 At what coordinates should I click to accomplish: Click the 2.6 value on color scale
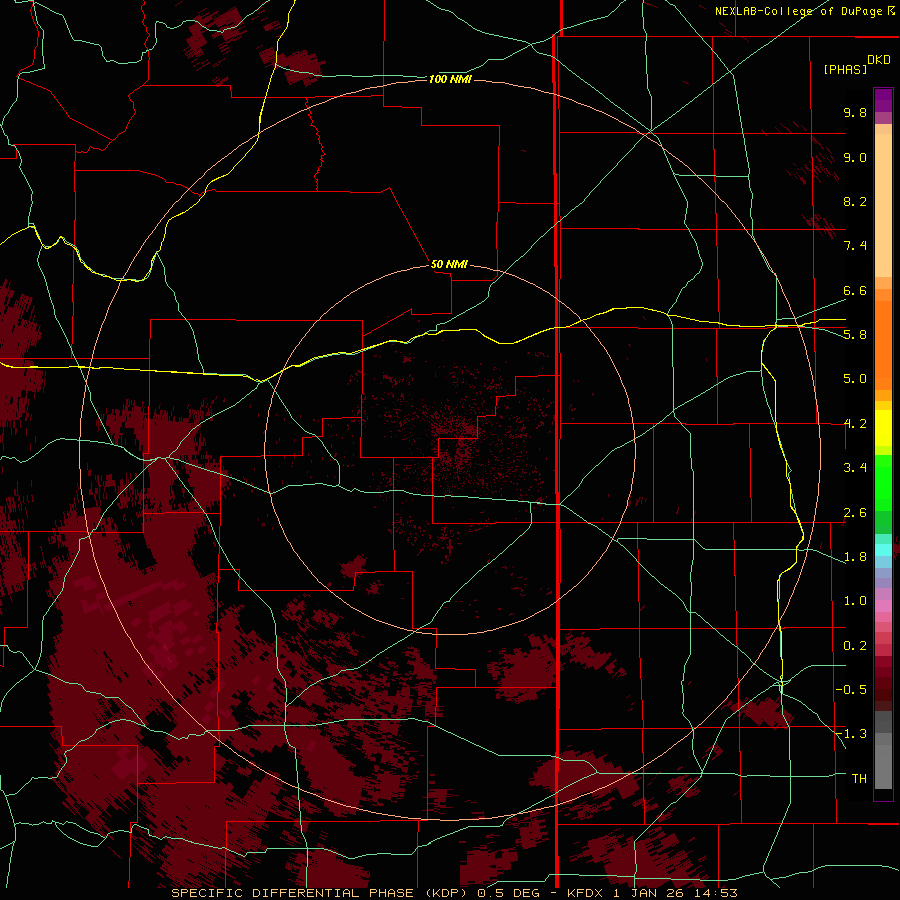click(x=855, y=513)
